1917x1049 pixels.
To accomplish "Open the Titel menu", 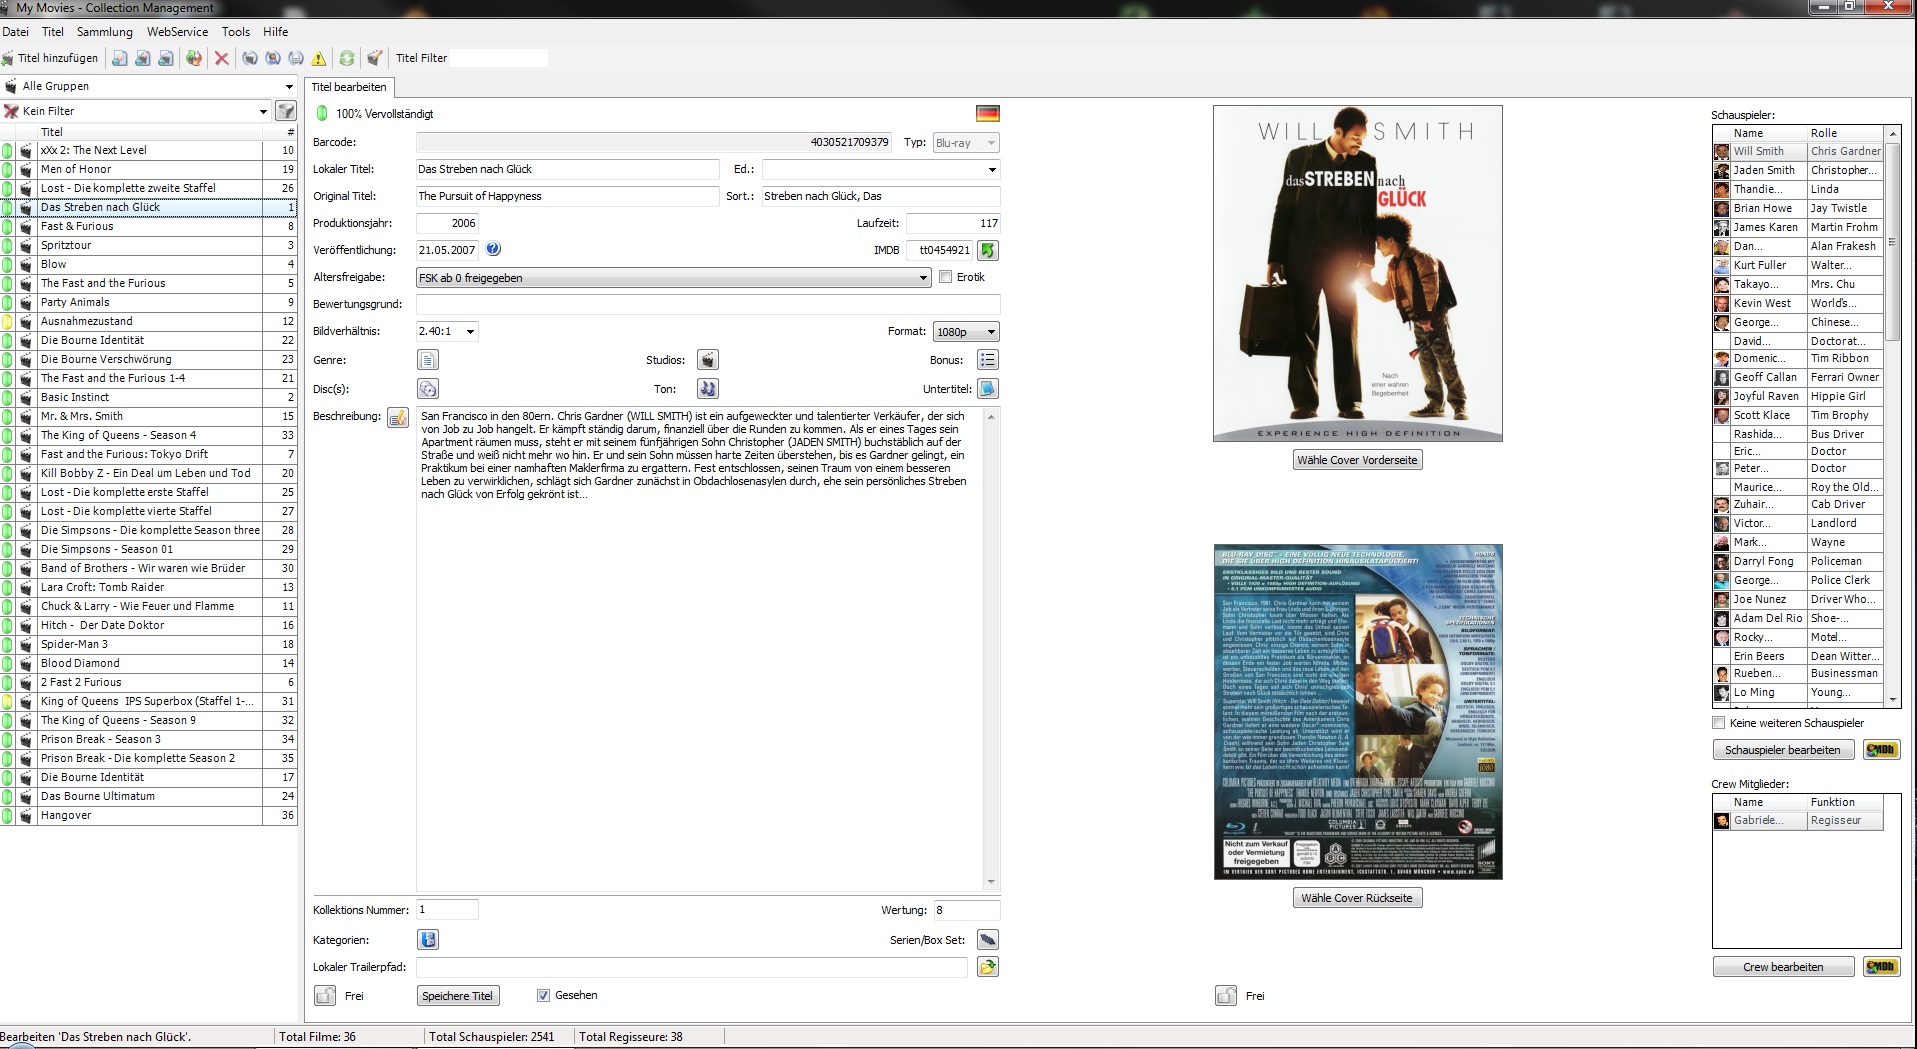I will click(x=53, y=32).
